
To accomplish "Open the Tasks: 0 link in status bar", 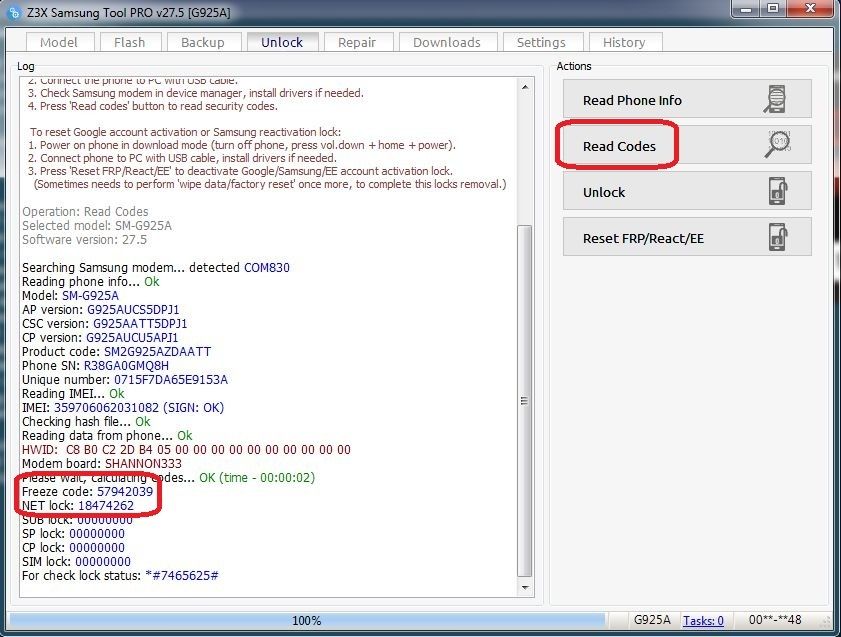I will click(703, 621).
